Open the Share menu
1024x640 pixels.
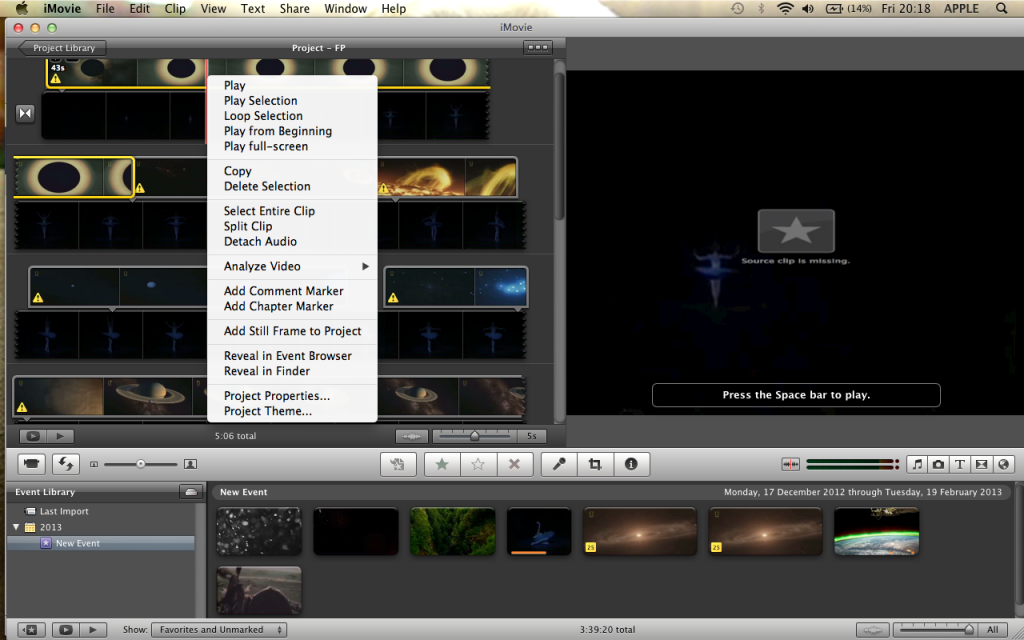pyautogui.click(x=295, y=8)
